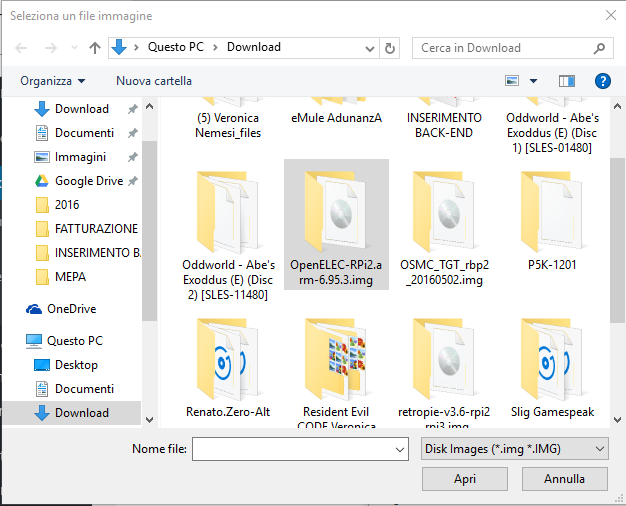Select INSERIMENTO BACK-END folder

click(444, 125)
